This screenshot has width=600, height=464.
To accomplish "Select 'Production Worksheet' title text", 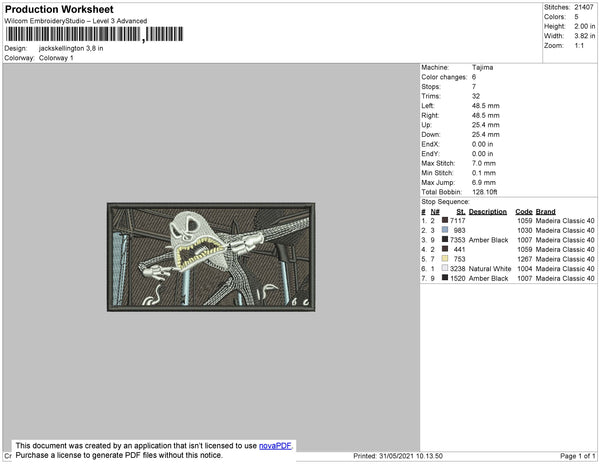I will coord(59,10).
